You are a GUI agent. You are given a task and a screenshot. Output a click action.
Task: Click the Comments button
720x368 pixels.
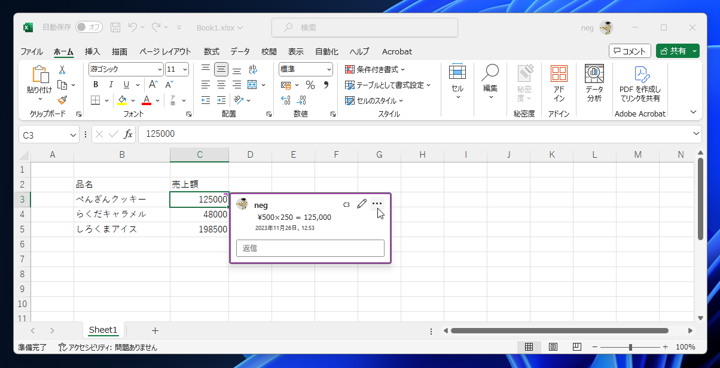coord(630,51)
